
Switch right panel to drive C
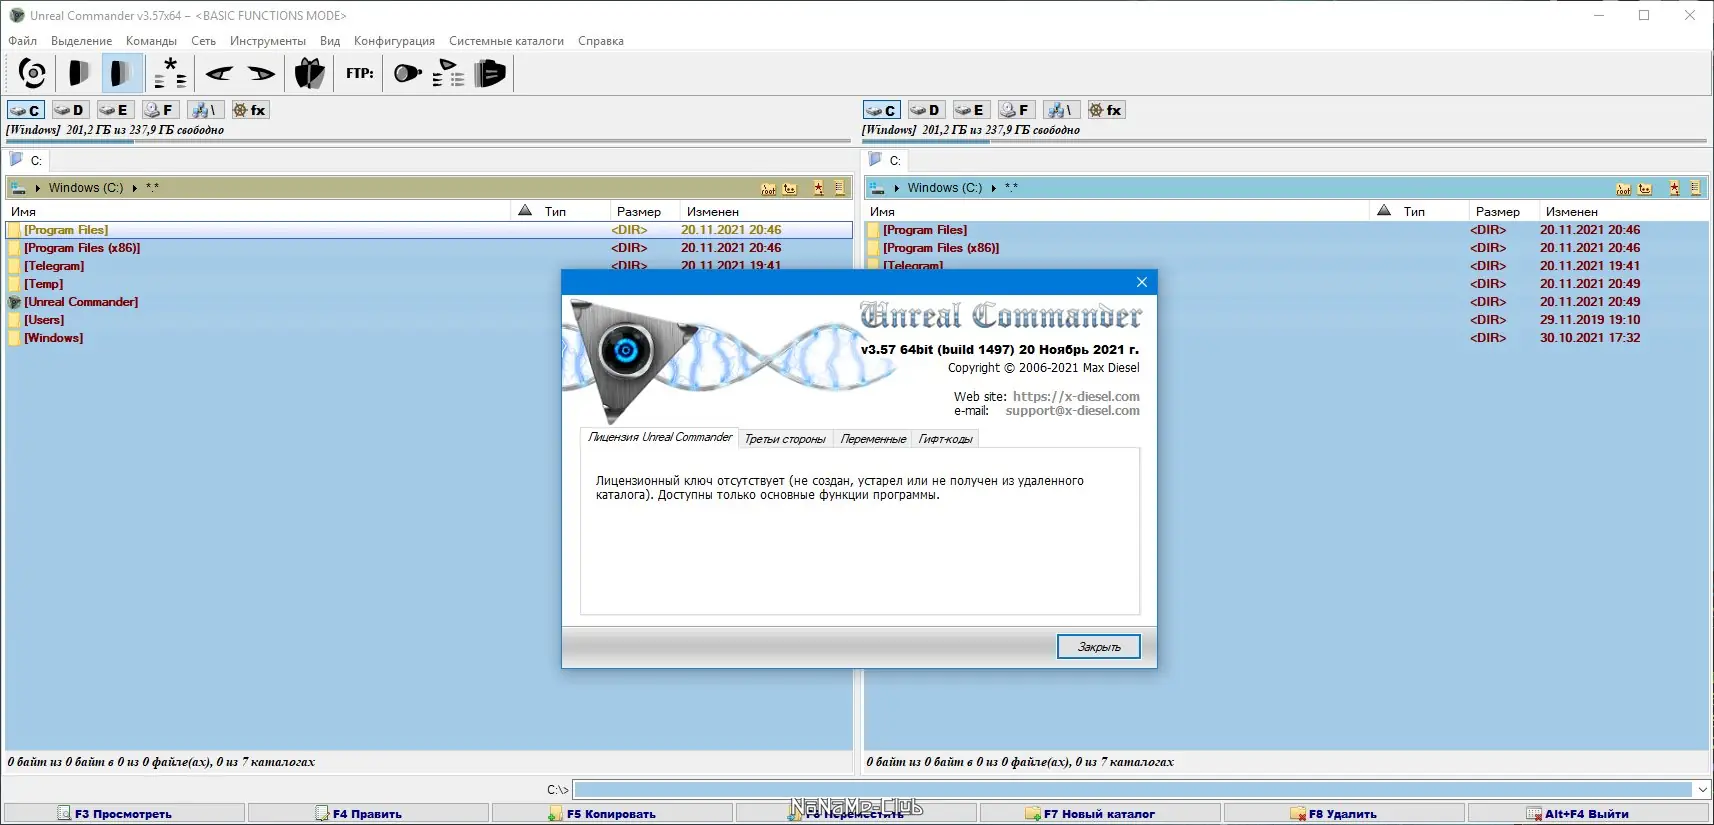[x=882, y=110]
